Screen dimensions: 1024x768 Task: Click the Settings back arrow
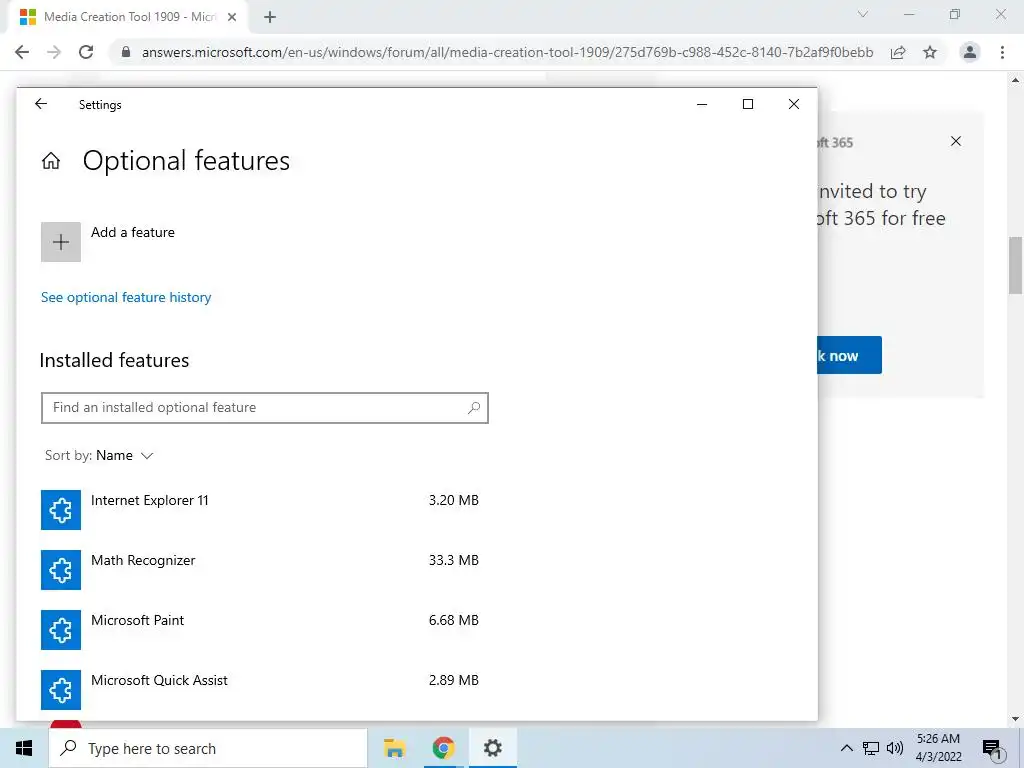tap(41, 104)
